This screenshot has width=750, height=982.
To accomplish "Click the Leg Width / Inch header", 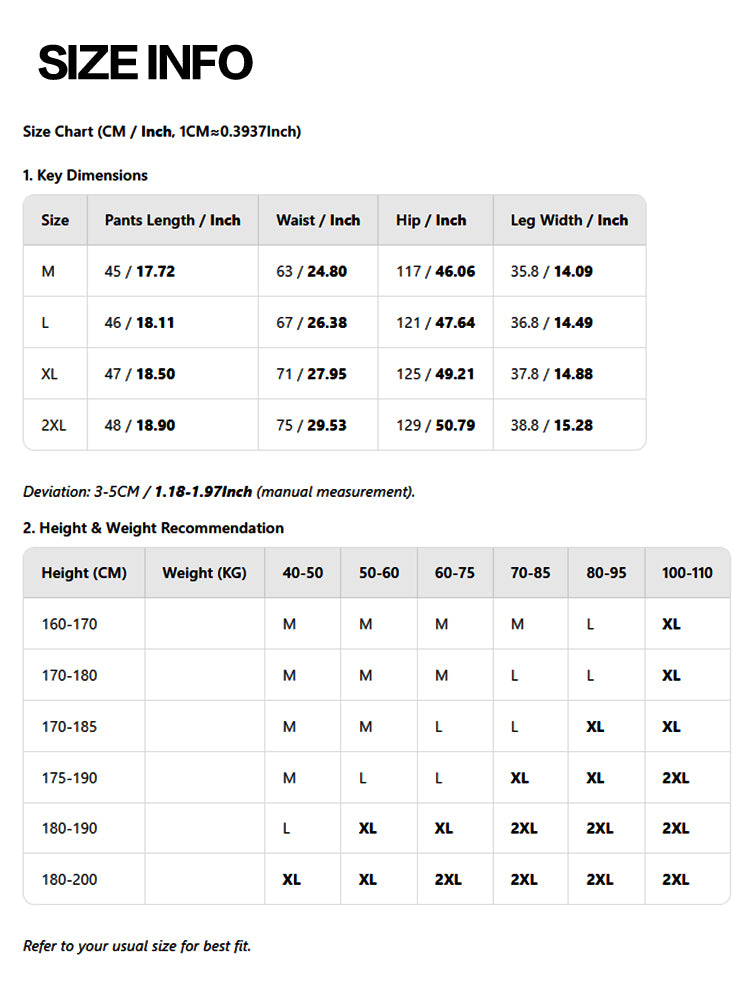I will click(569, 220).
